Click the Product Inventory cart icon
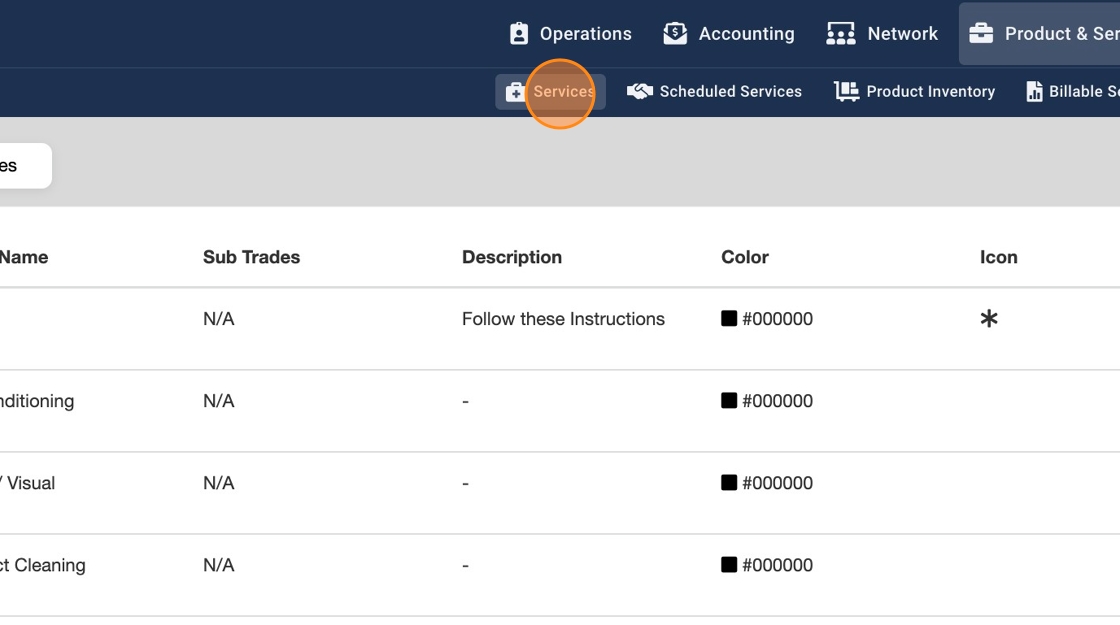Viewport: 1120px width, 625px height. point(847,92)
